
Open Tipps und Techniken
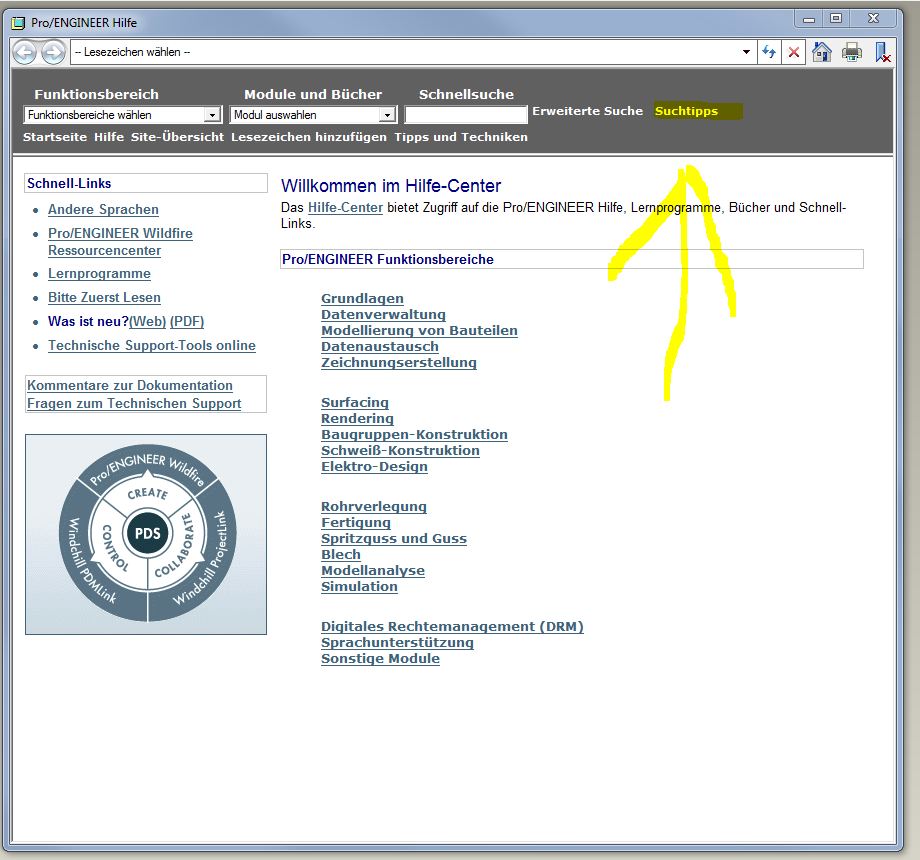(x=461, y=137)
